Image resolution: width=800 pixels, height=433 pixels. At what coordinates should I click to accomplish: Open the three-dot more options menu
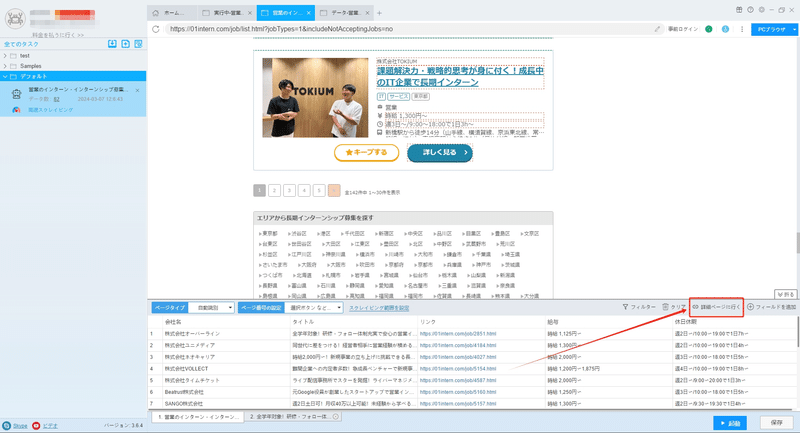tap(742, 29)
